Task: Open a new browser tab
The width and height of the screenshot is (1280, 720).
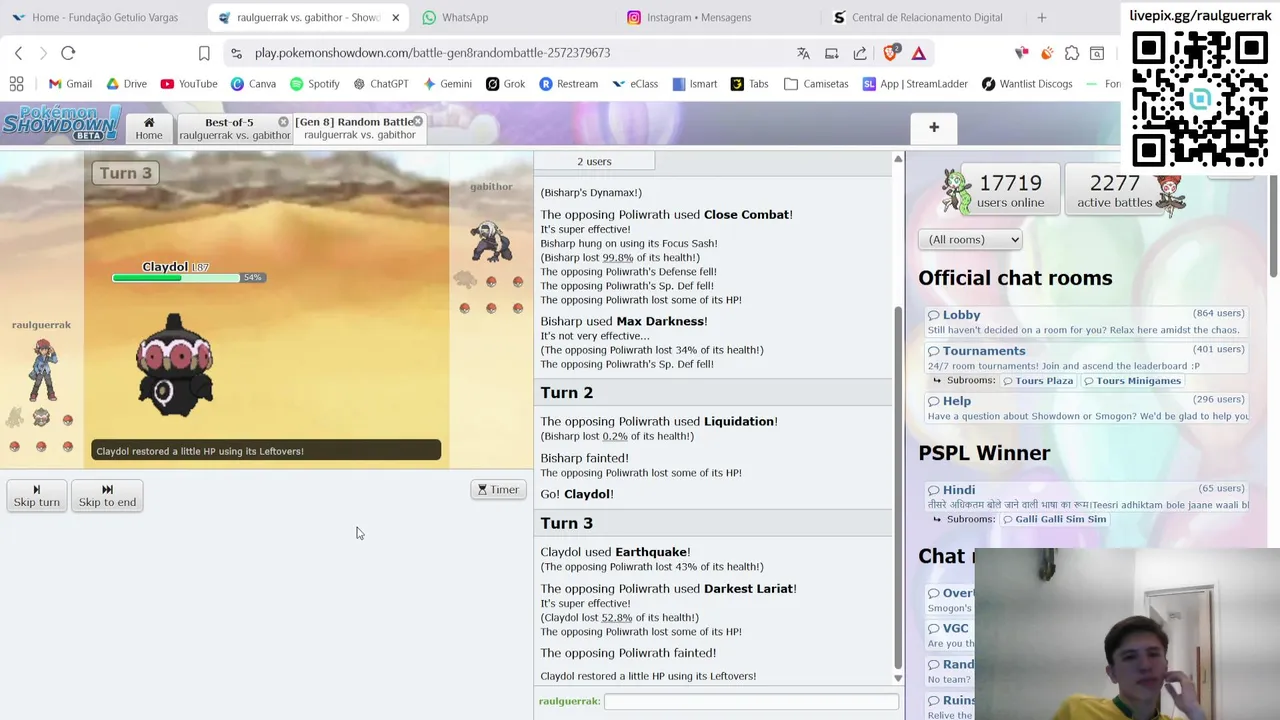Action: pos(1041,17)
